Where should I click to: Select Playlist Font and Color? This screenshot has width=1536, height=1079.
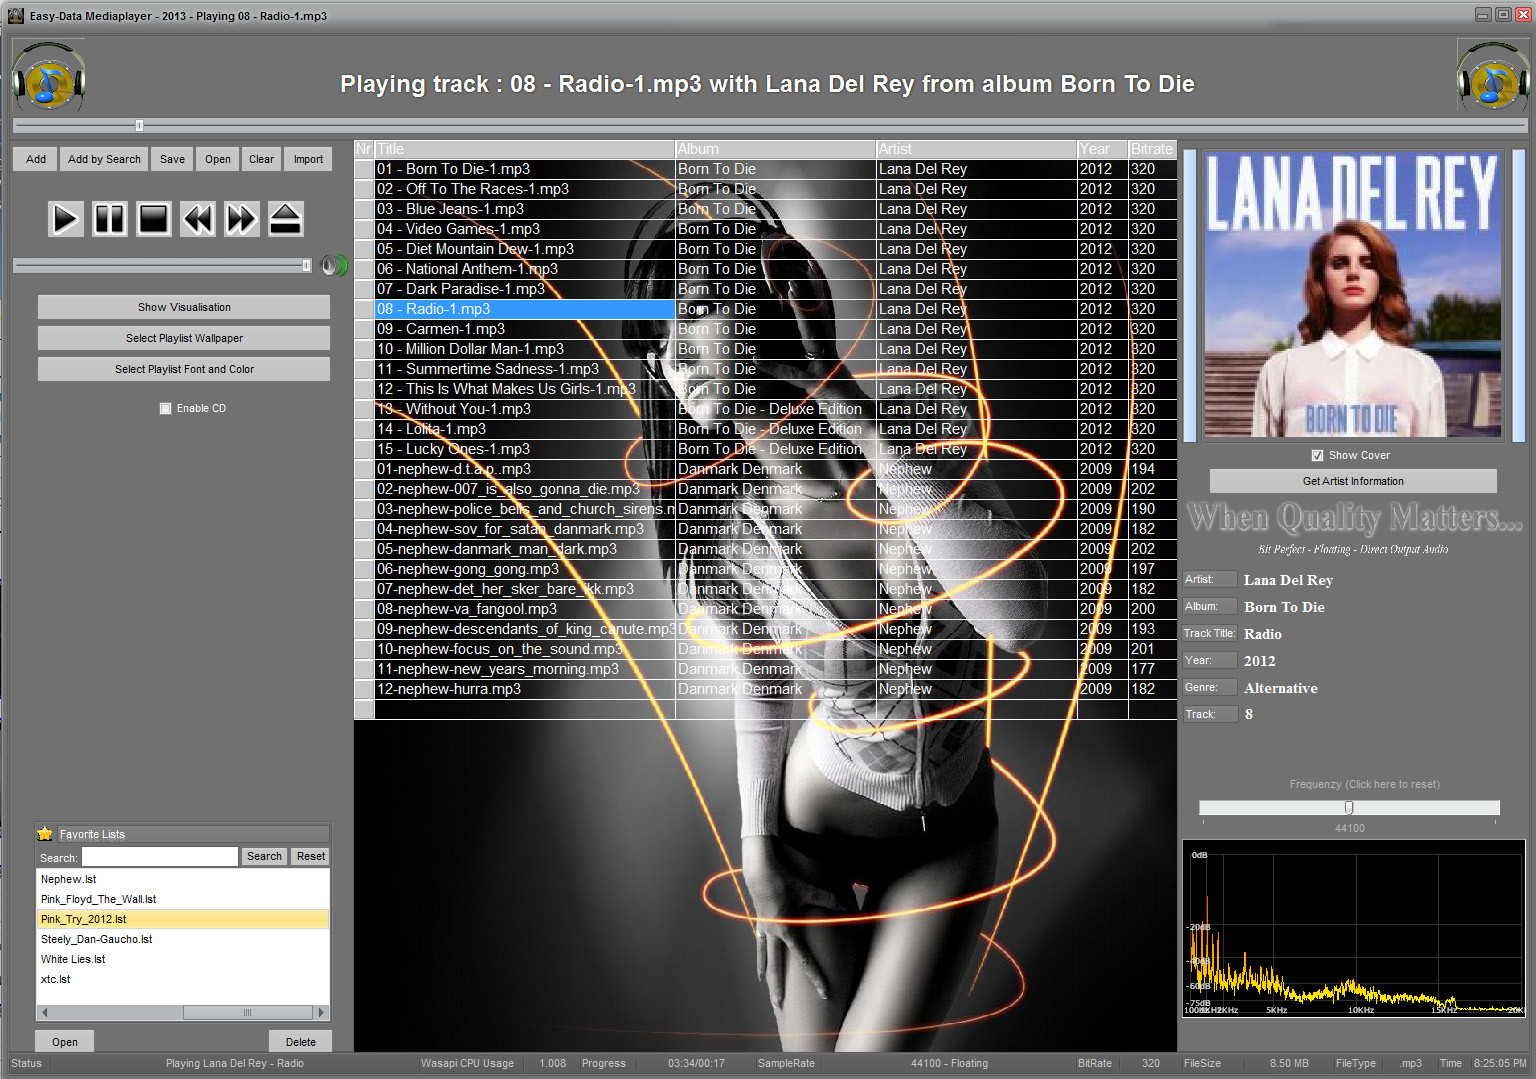[184, 369]
